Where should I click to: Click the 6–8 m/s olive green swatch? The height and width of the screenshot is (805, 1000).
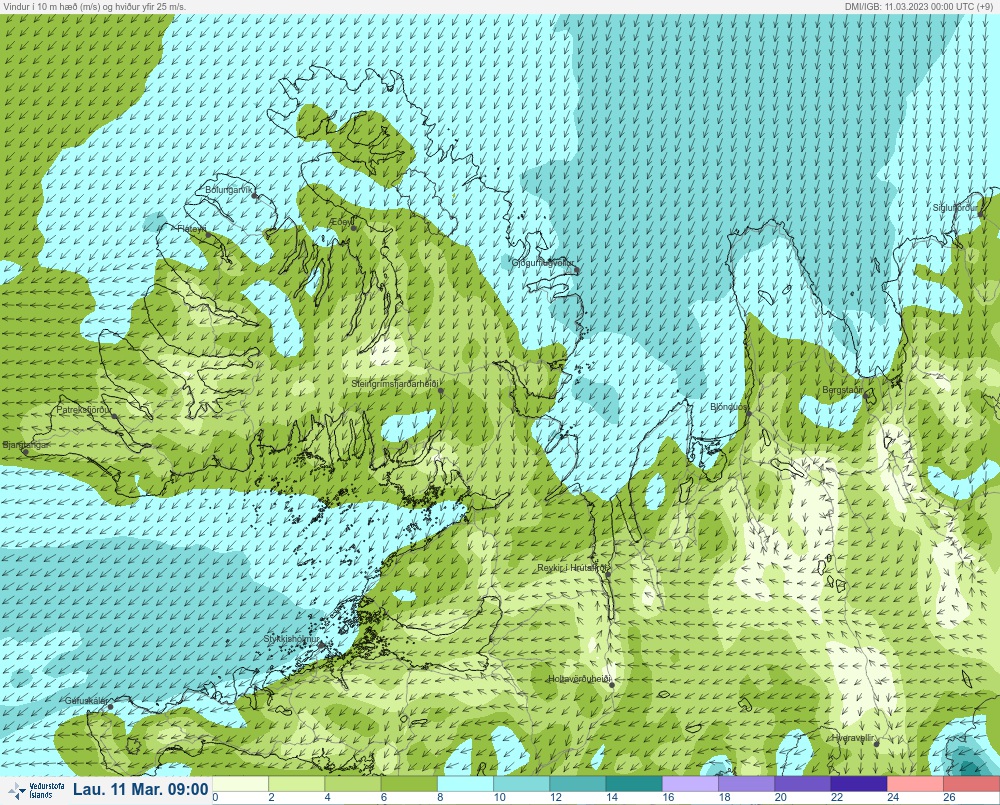point(409,784)
